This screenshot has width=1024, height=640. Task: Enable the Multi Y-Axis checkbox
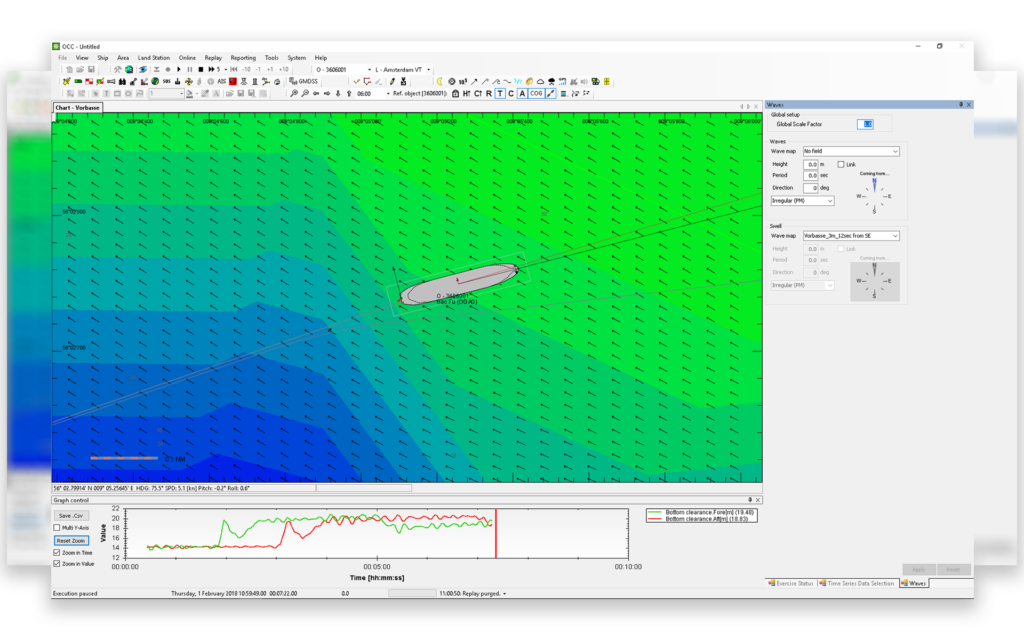coord(57,527)
